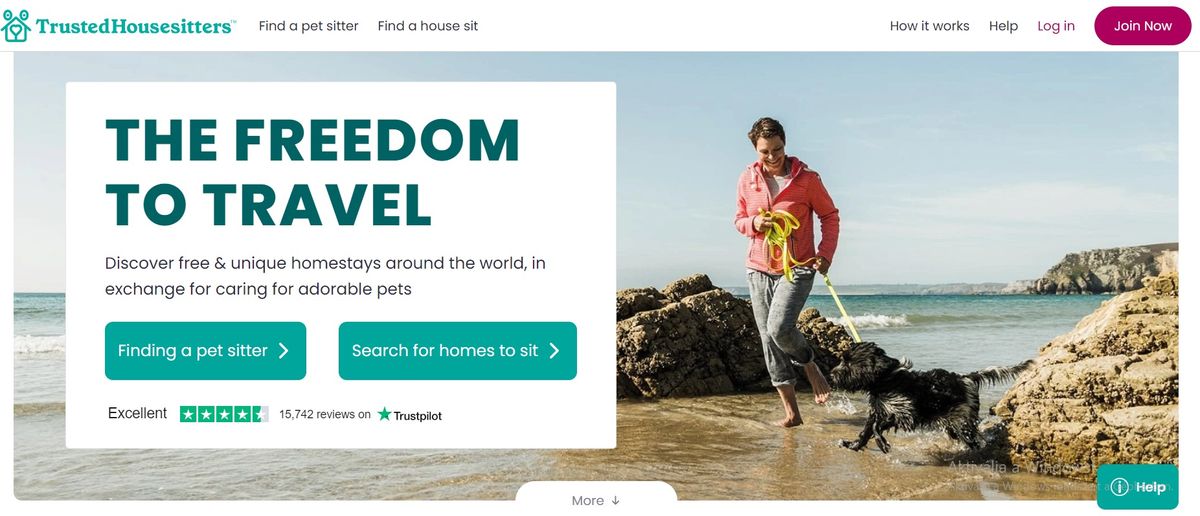1200x516 pixels.
Task: Click the down arrow beside More
Action: point(615,501)
